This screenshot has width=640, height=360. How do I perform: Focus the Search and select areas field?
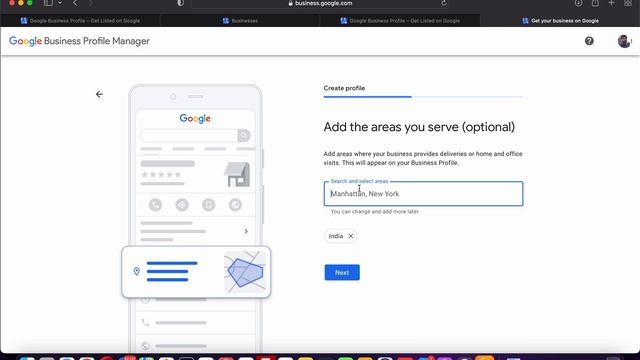point(423,193)
